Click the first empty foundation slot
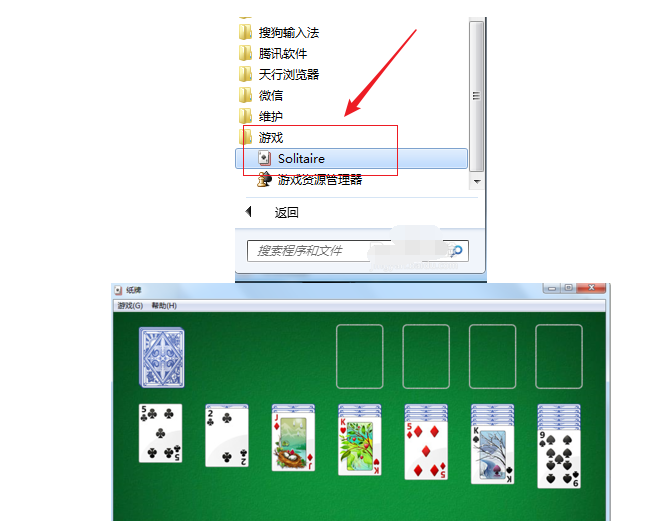The image size is (646, 521). tap(360, 357)
